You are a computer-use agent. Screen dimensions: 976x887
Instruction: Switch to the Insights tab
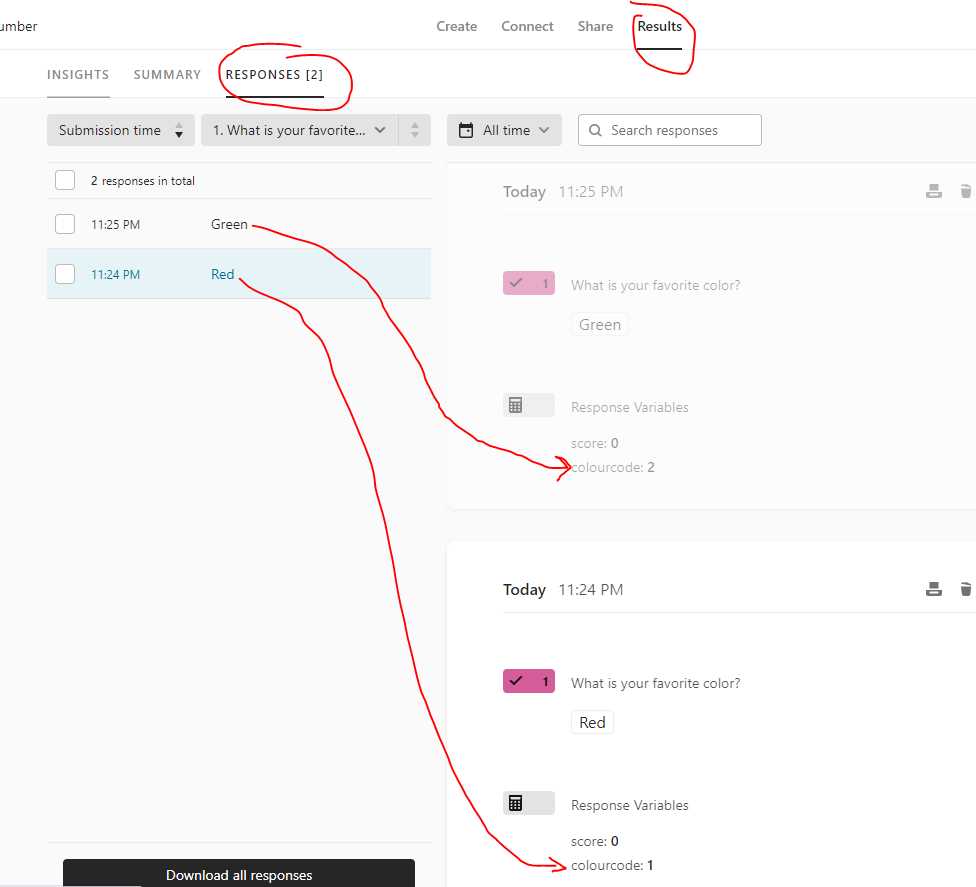[x=78, y=75]
